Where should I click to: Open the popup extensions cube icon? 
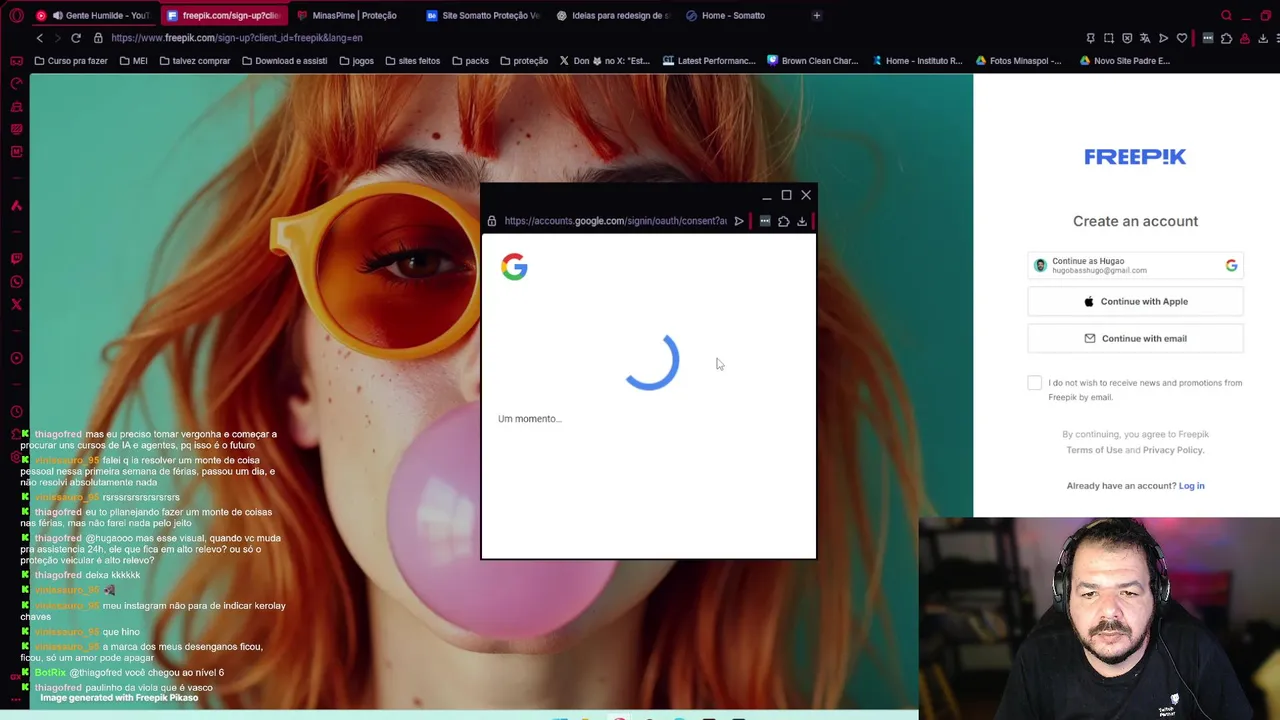(783, 221)
